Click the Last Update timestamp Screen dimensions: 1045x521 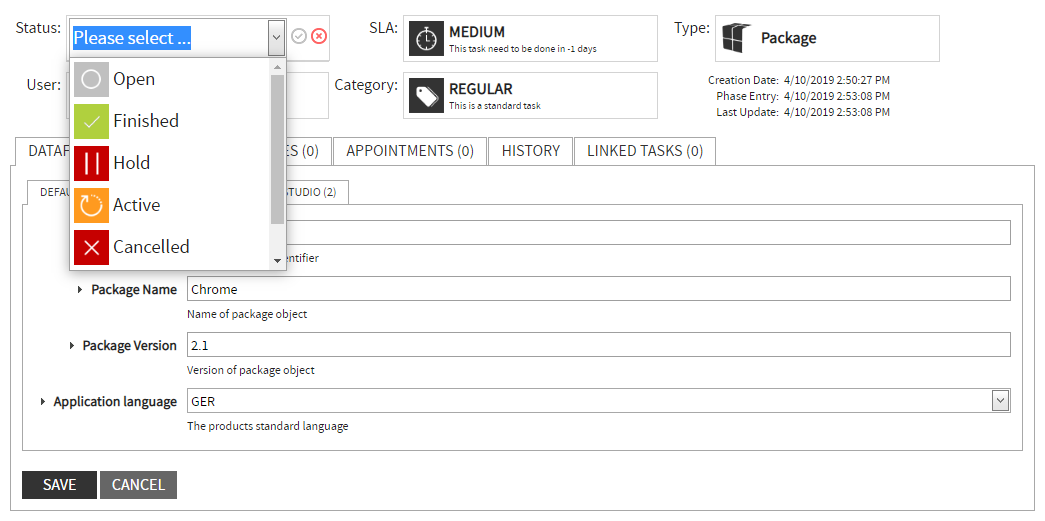pyautogui.click(x=836, y=112)
